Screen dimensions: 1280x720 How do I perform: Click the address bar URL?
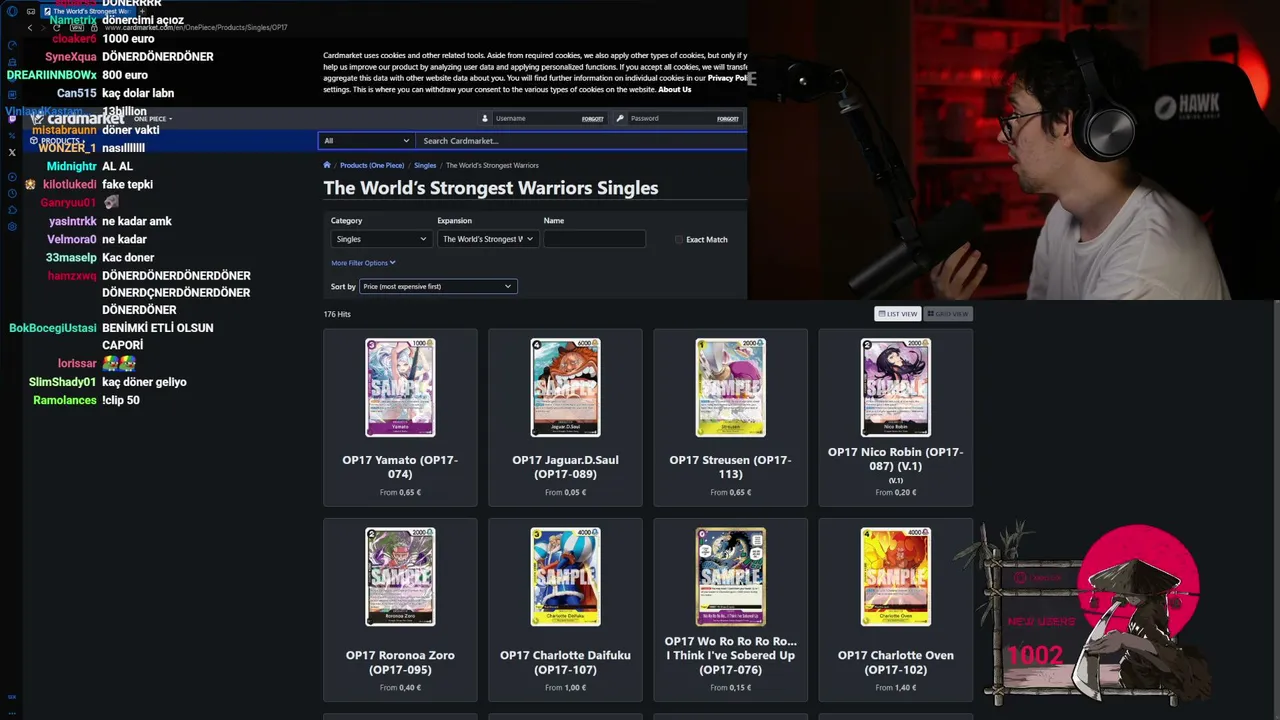tap(196, 28)
